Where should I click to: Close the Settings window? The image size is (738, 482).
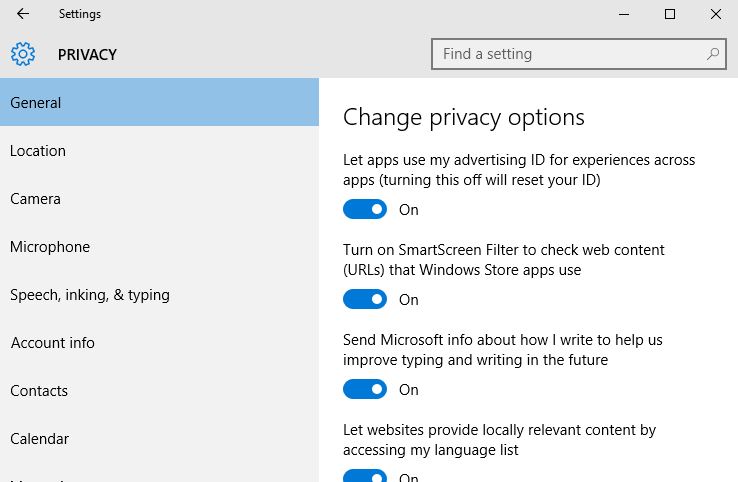tap(715, 14)
